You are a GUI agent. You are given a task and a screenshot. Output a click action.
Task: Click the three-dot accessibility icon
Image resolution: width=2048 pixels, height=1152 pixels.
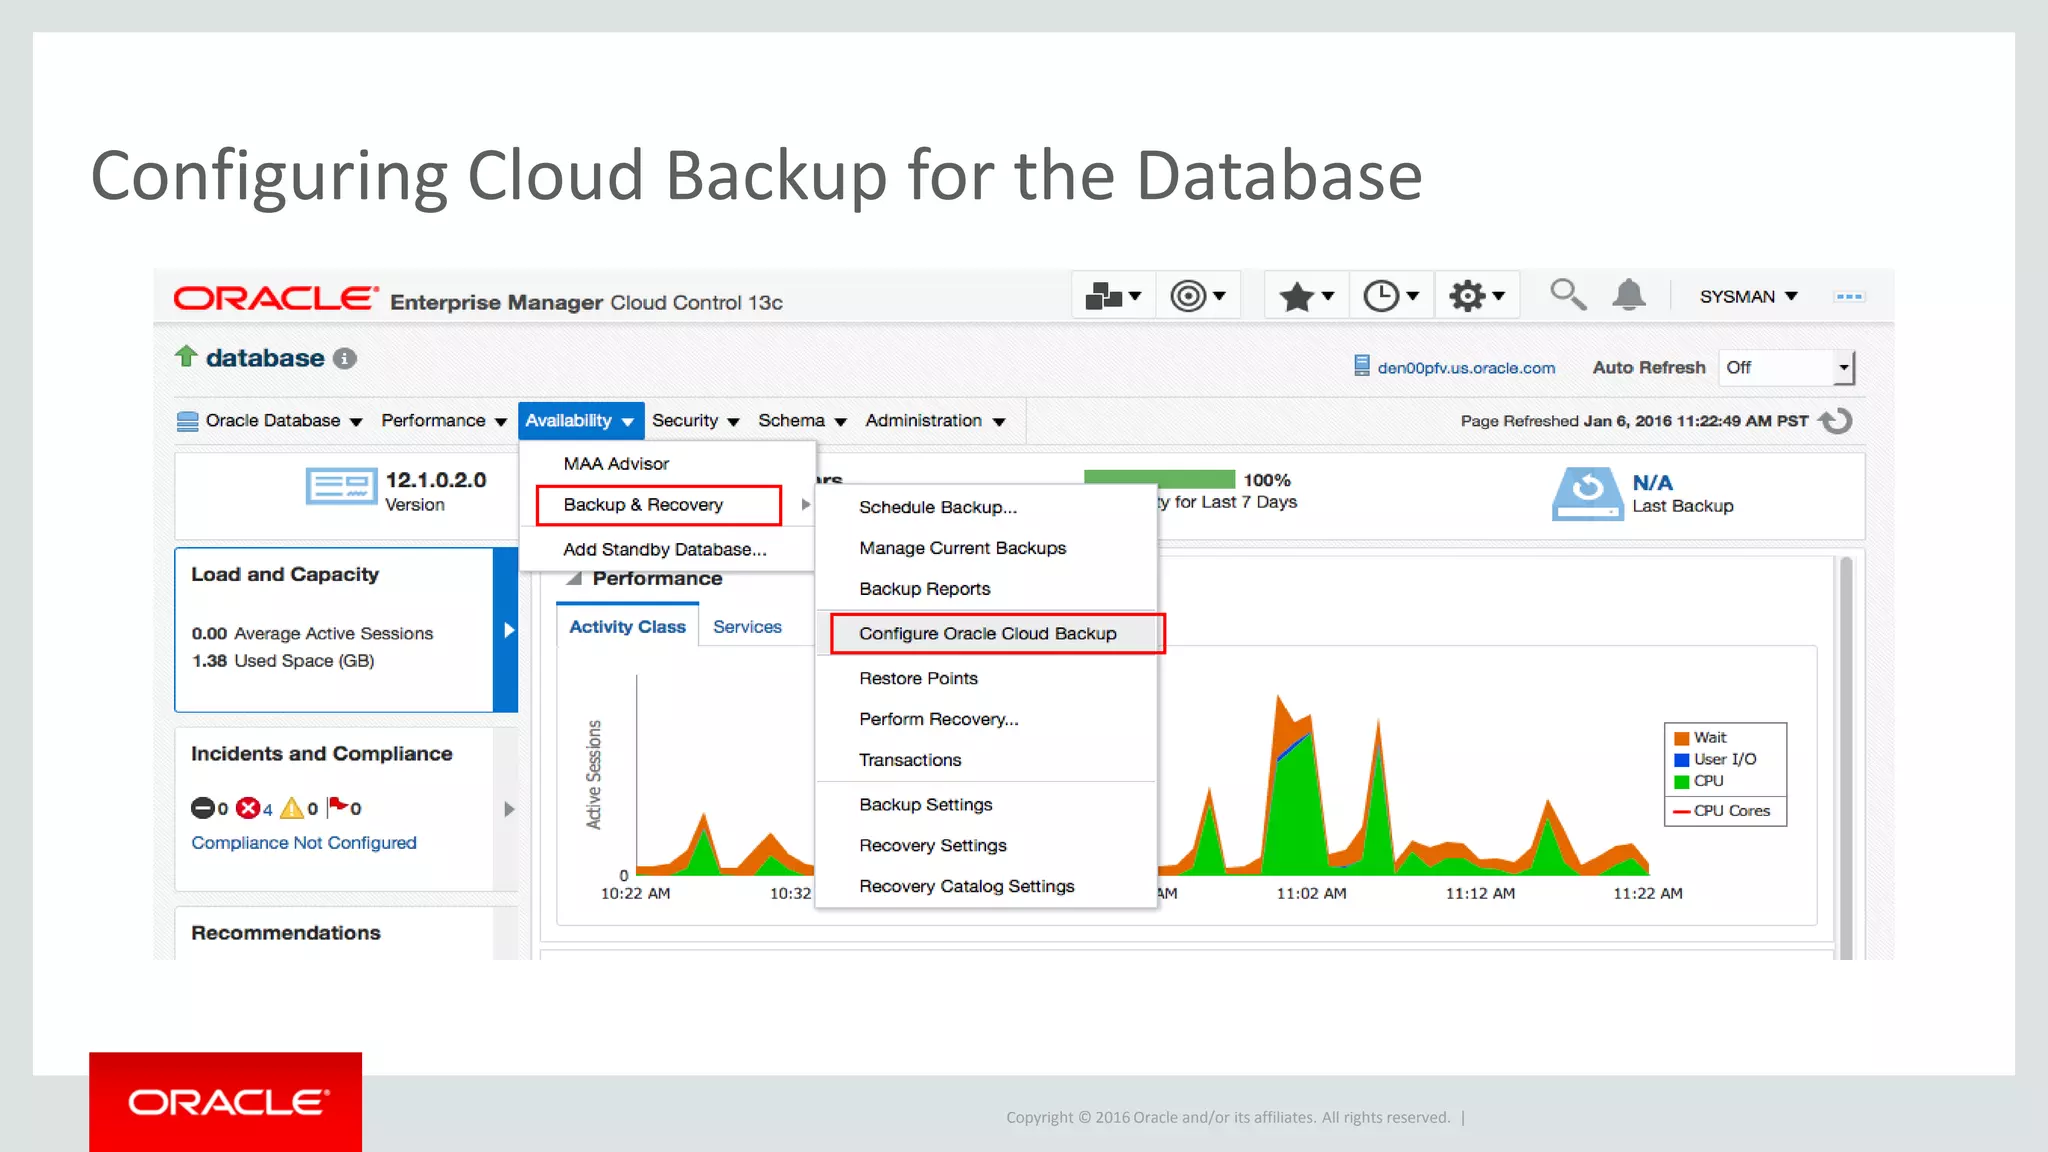(x=1849, y=297)
